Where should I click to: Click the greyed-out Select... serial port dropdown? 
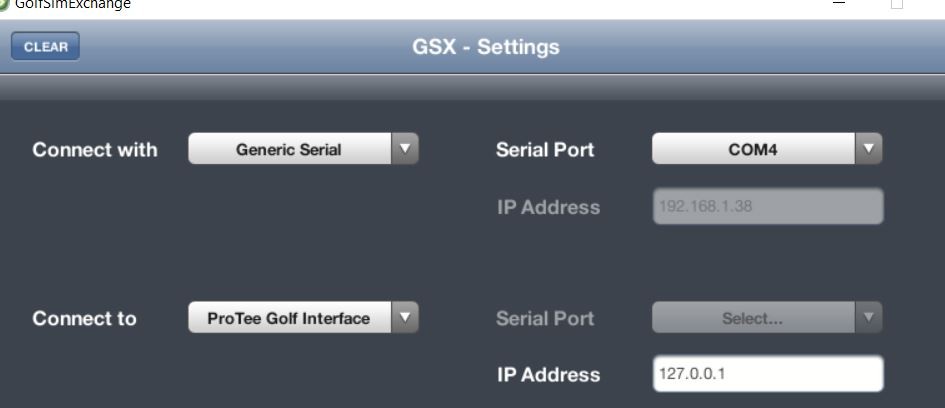[767, 318]
